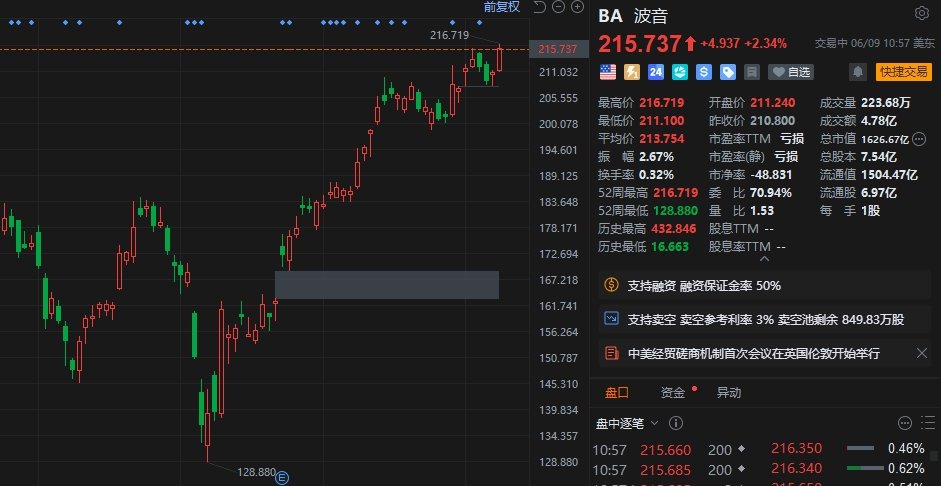This screenshot has width=941, height=486.
Task: Open the 支持融资 融资保证金率 50% row
Action: (765, 286)
